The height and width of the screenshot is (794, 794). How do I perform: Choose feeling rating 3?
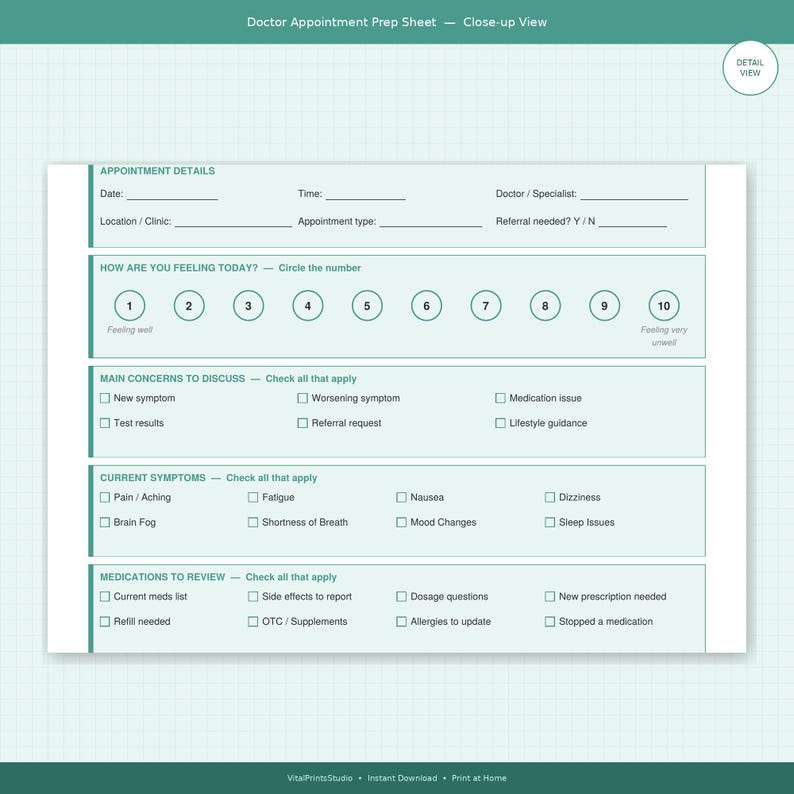click(x=248, y=306)
